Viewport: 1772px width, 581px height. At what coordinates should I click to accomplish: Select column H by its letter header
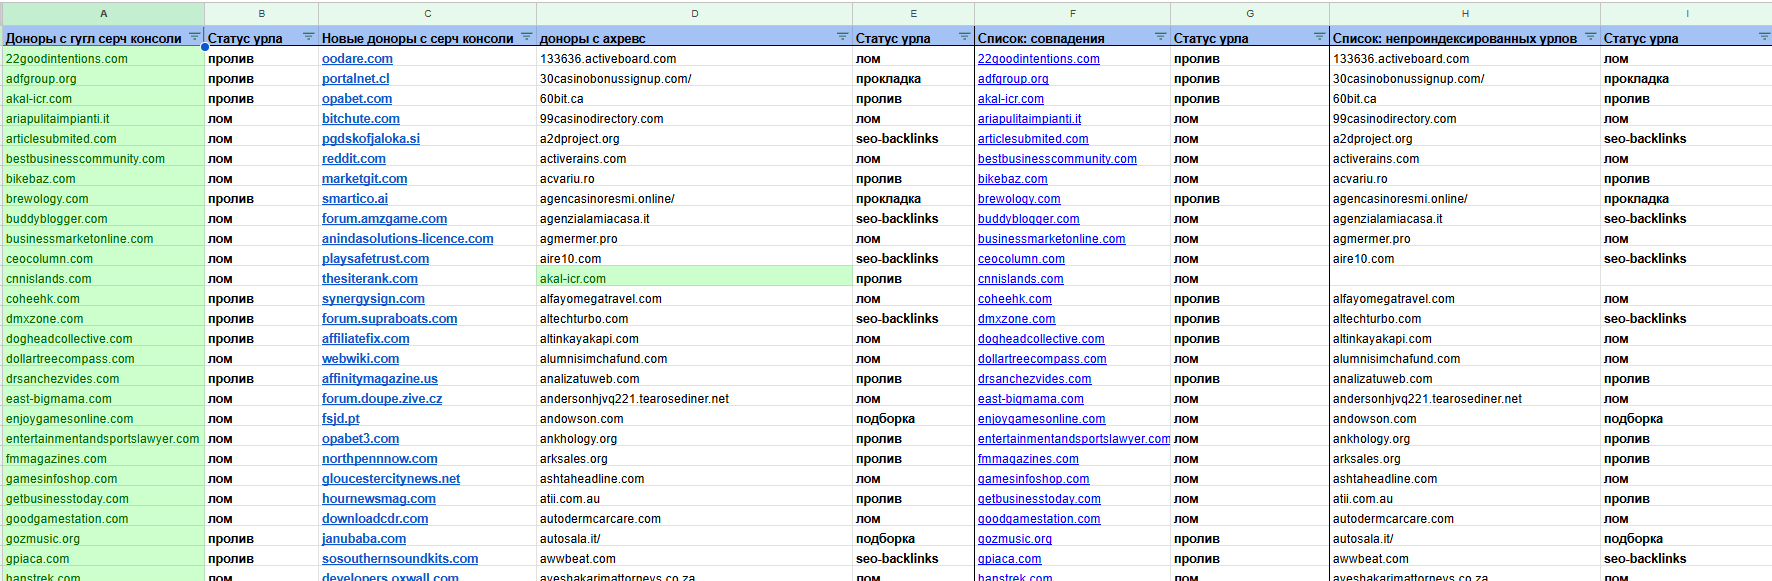point(1464,13)
